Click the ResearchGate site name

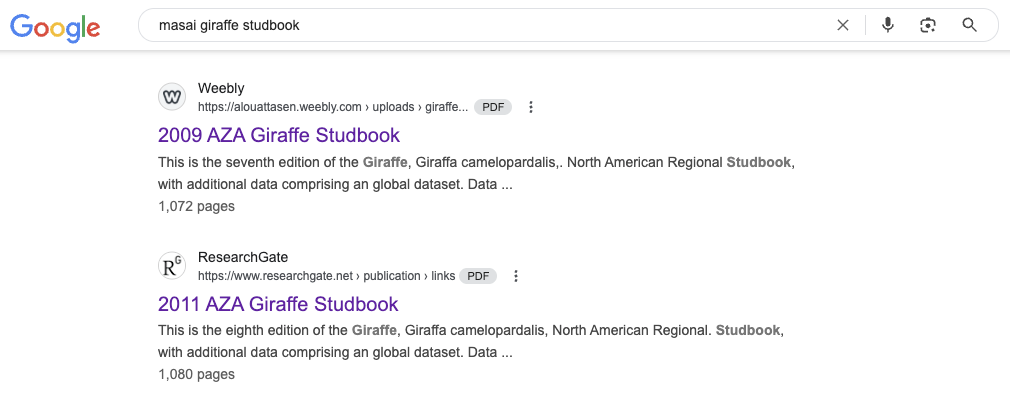click(243, 257)
